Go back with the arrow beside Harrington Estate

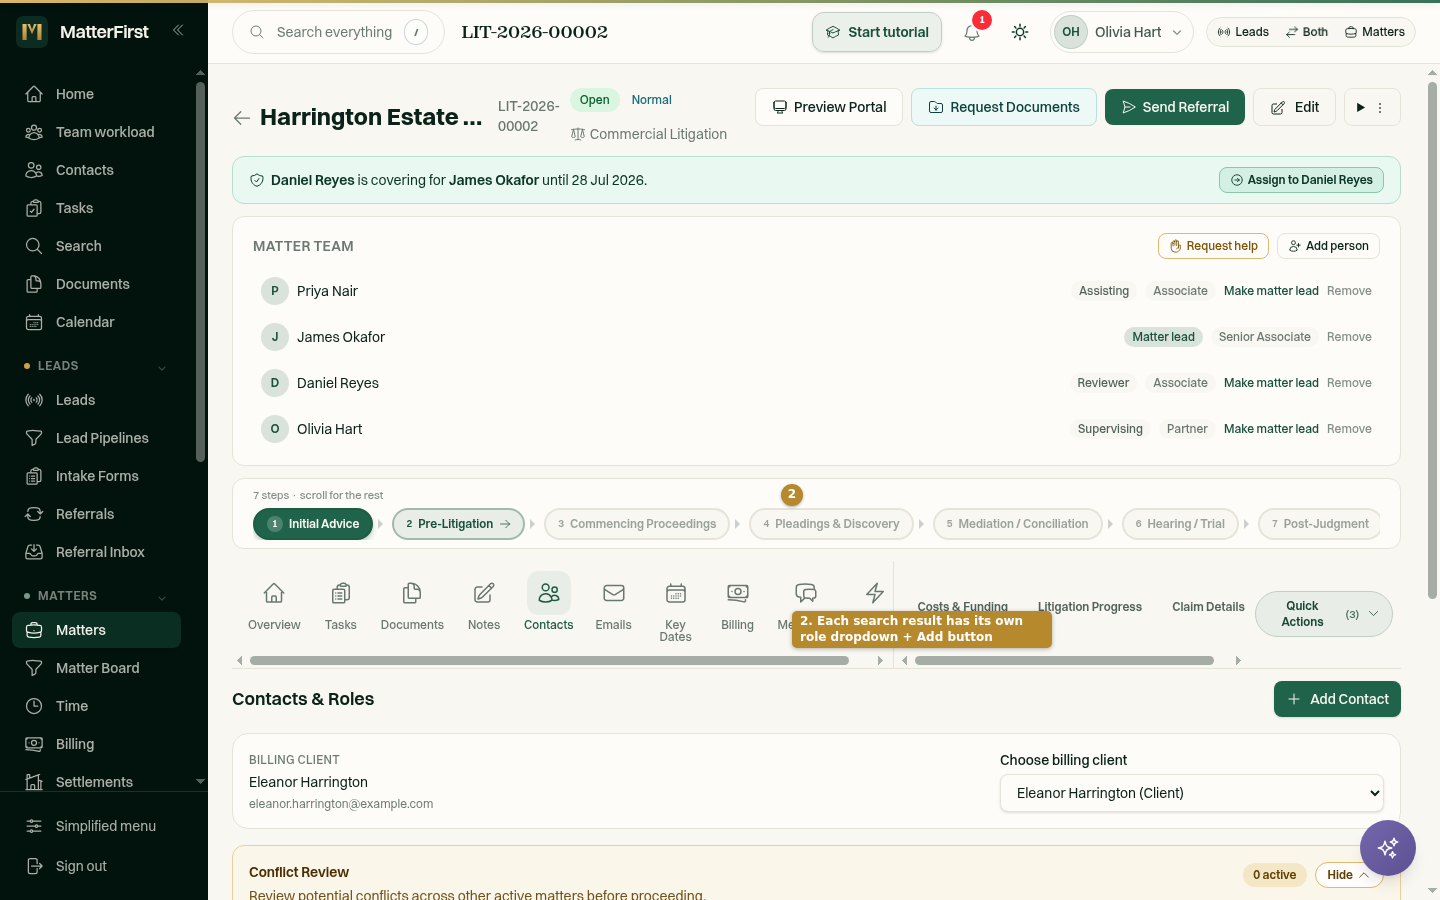[241, 118]
